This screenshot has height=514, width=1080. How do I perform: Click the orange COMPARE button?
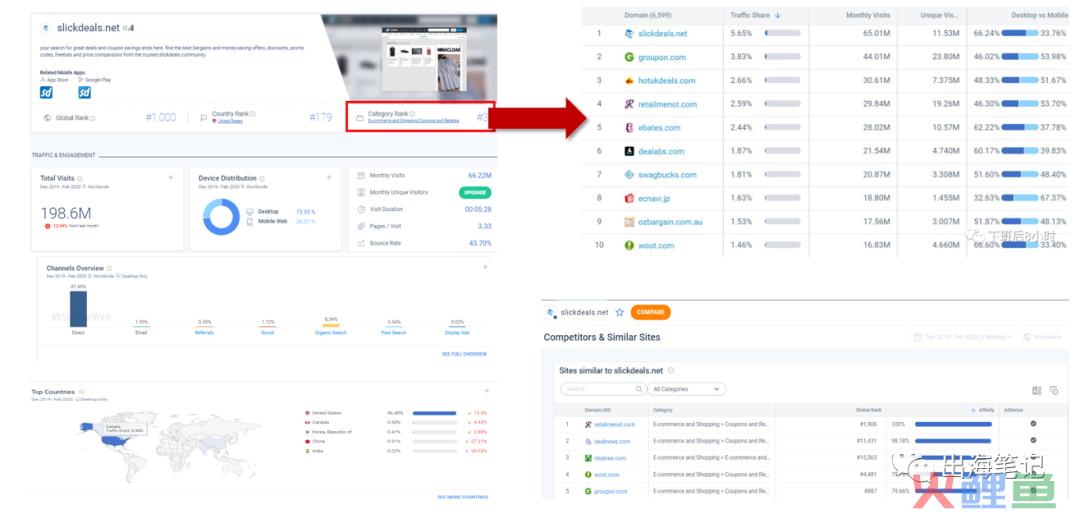pos(650,312)
